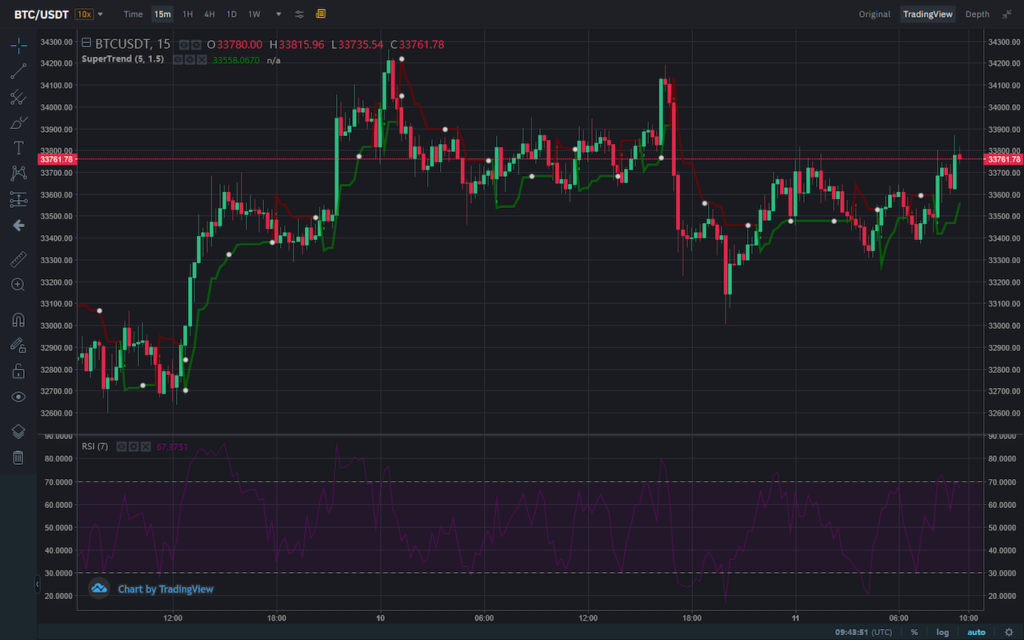Image resolution: width=1024 pixels, height=640 pixels.
Task: Expand more time intervals dropdown arrow
Action: 278,14
